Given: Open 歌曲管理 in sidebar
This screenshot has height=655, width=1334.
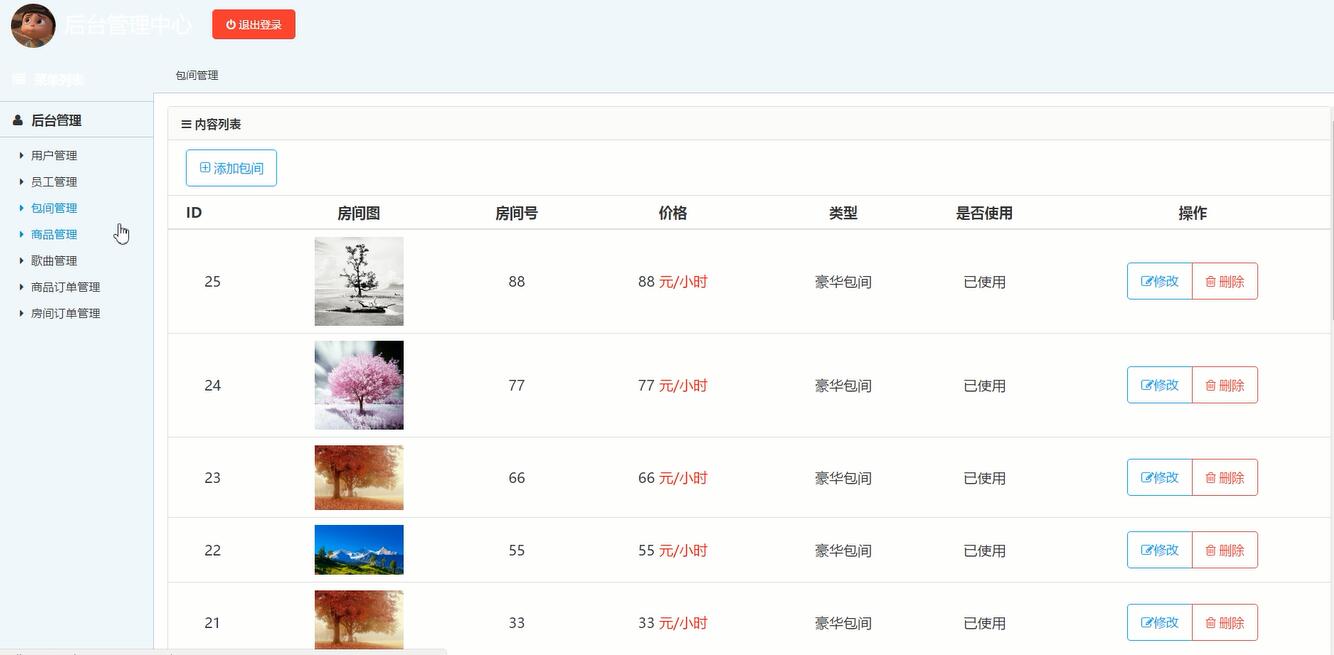Looking at the screenshot, I should pyautogui.click(x=54, y=260).
